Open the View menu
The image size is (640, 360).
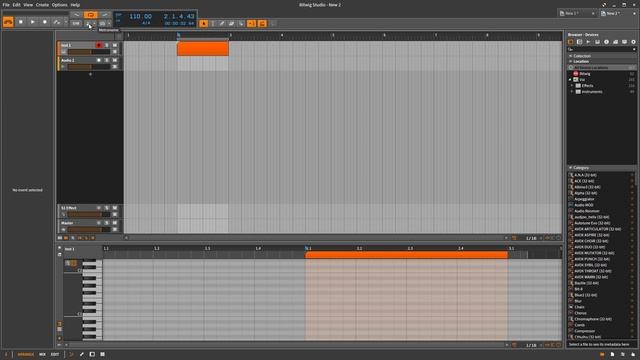click(x=28, y=5)
